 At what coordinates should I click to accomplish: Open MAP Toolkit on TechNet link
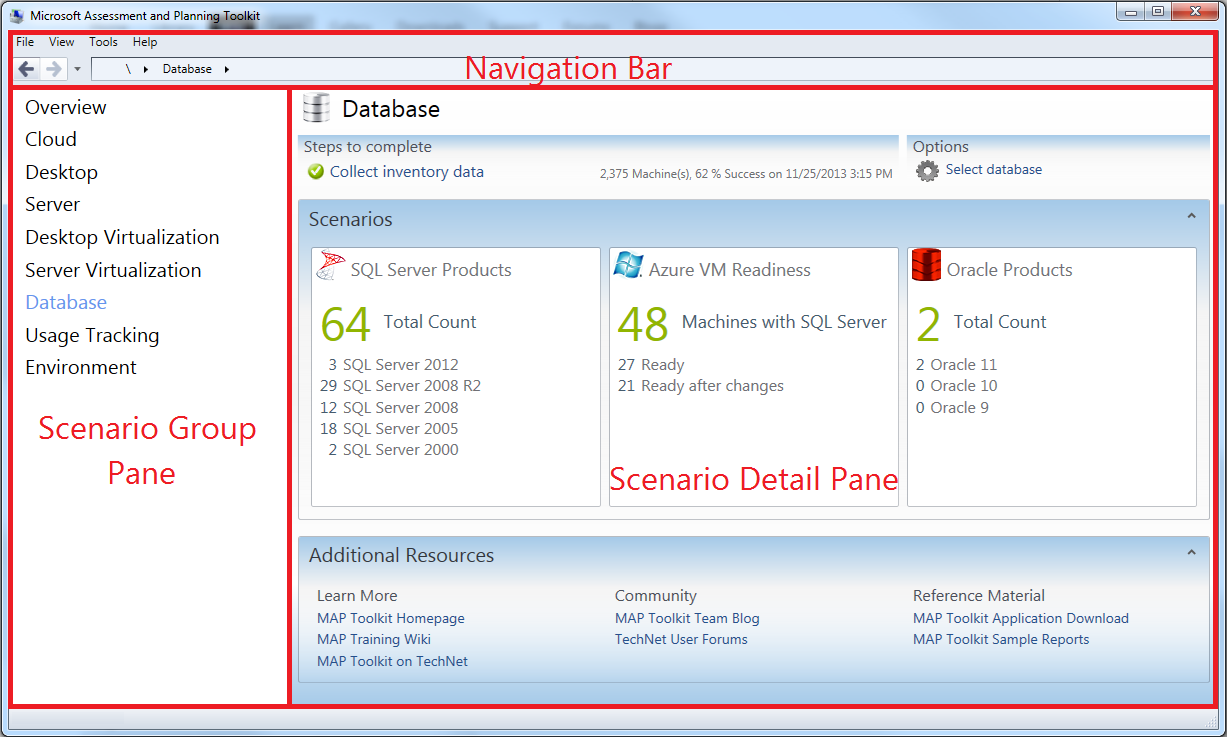tap(392, 661)
